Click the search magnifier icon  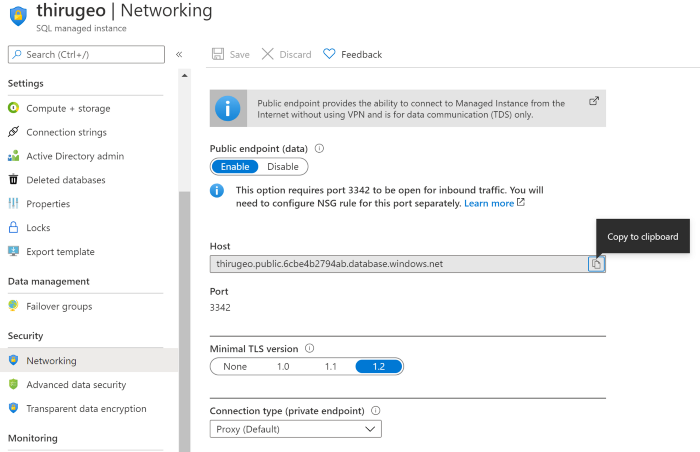pos(17,54)
